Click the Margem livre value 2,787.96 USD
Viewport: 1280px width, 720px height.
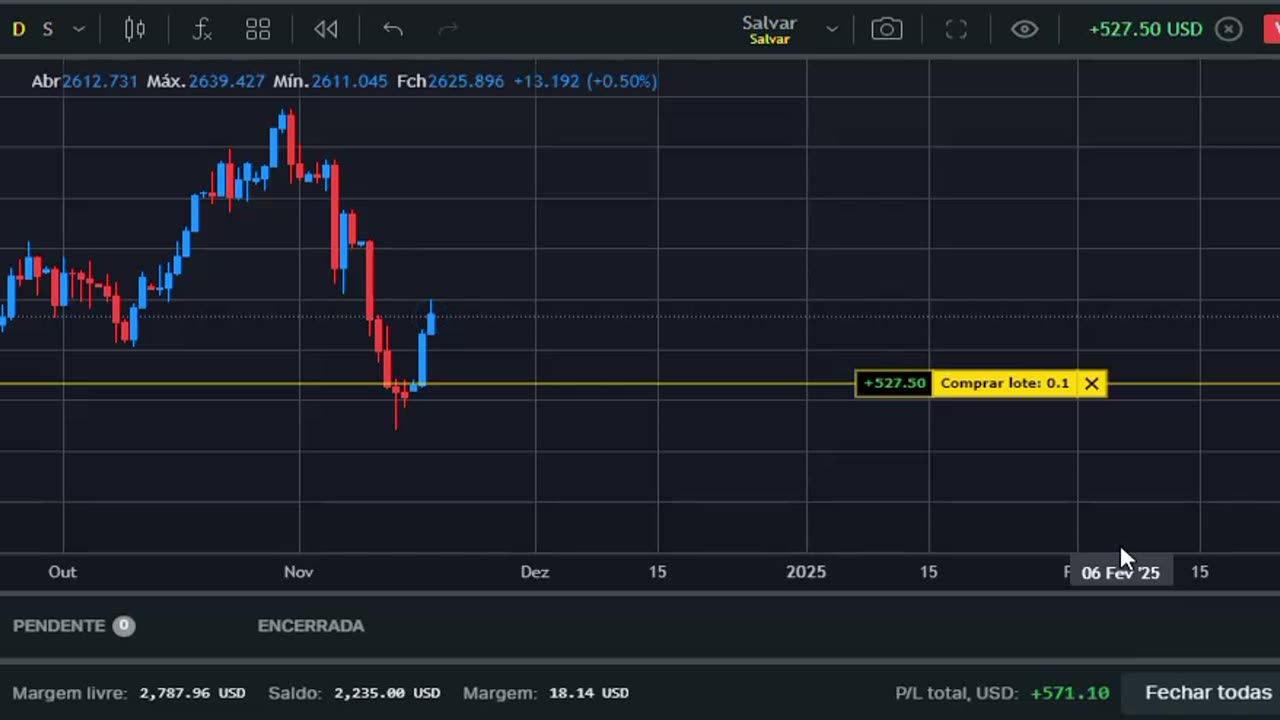[x=192, y=693]
